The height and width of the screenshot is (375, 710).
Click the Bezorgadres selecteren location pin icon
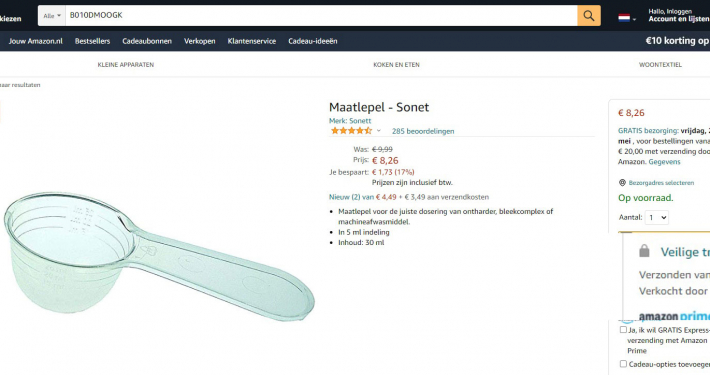[622, 183]
